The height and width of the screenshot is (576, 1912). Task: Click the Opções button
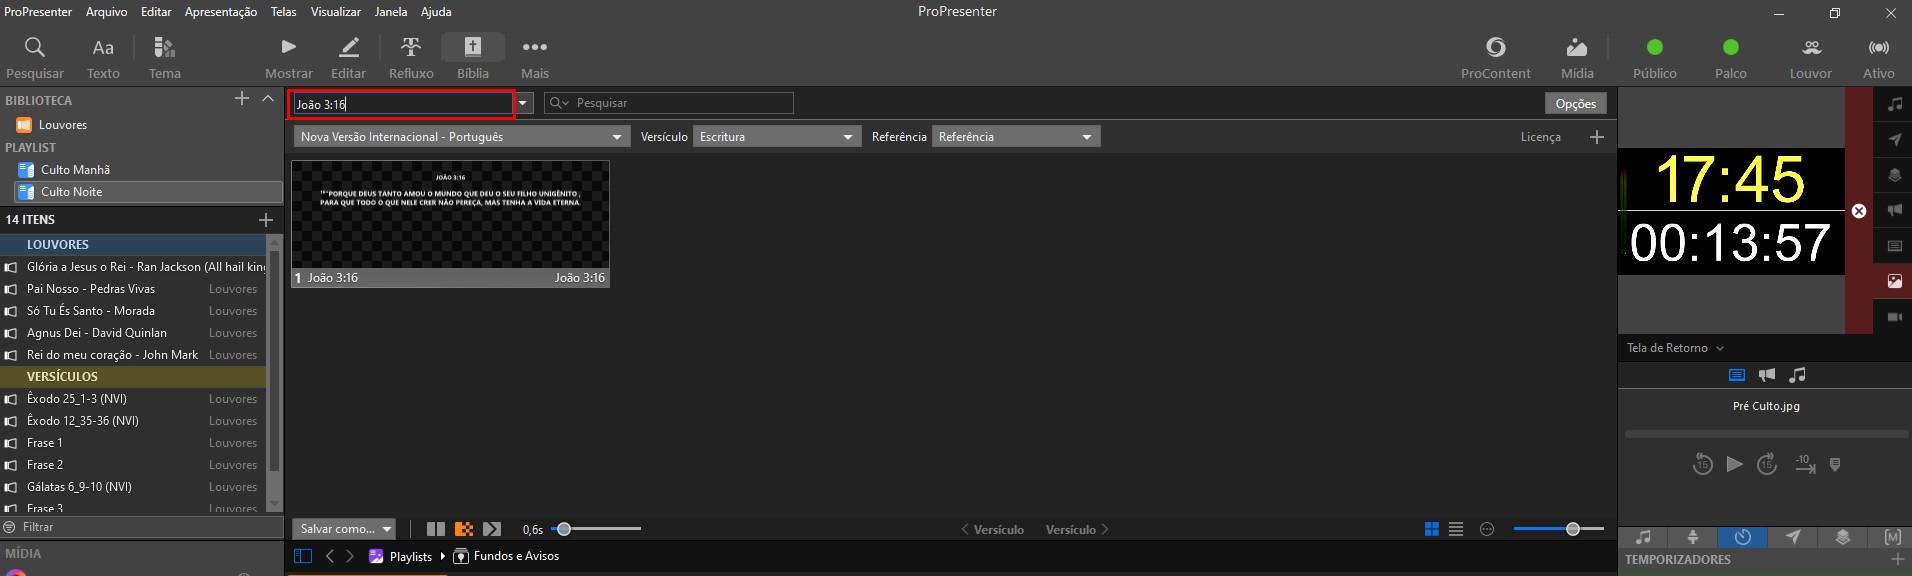click(x=1576, y=103)
